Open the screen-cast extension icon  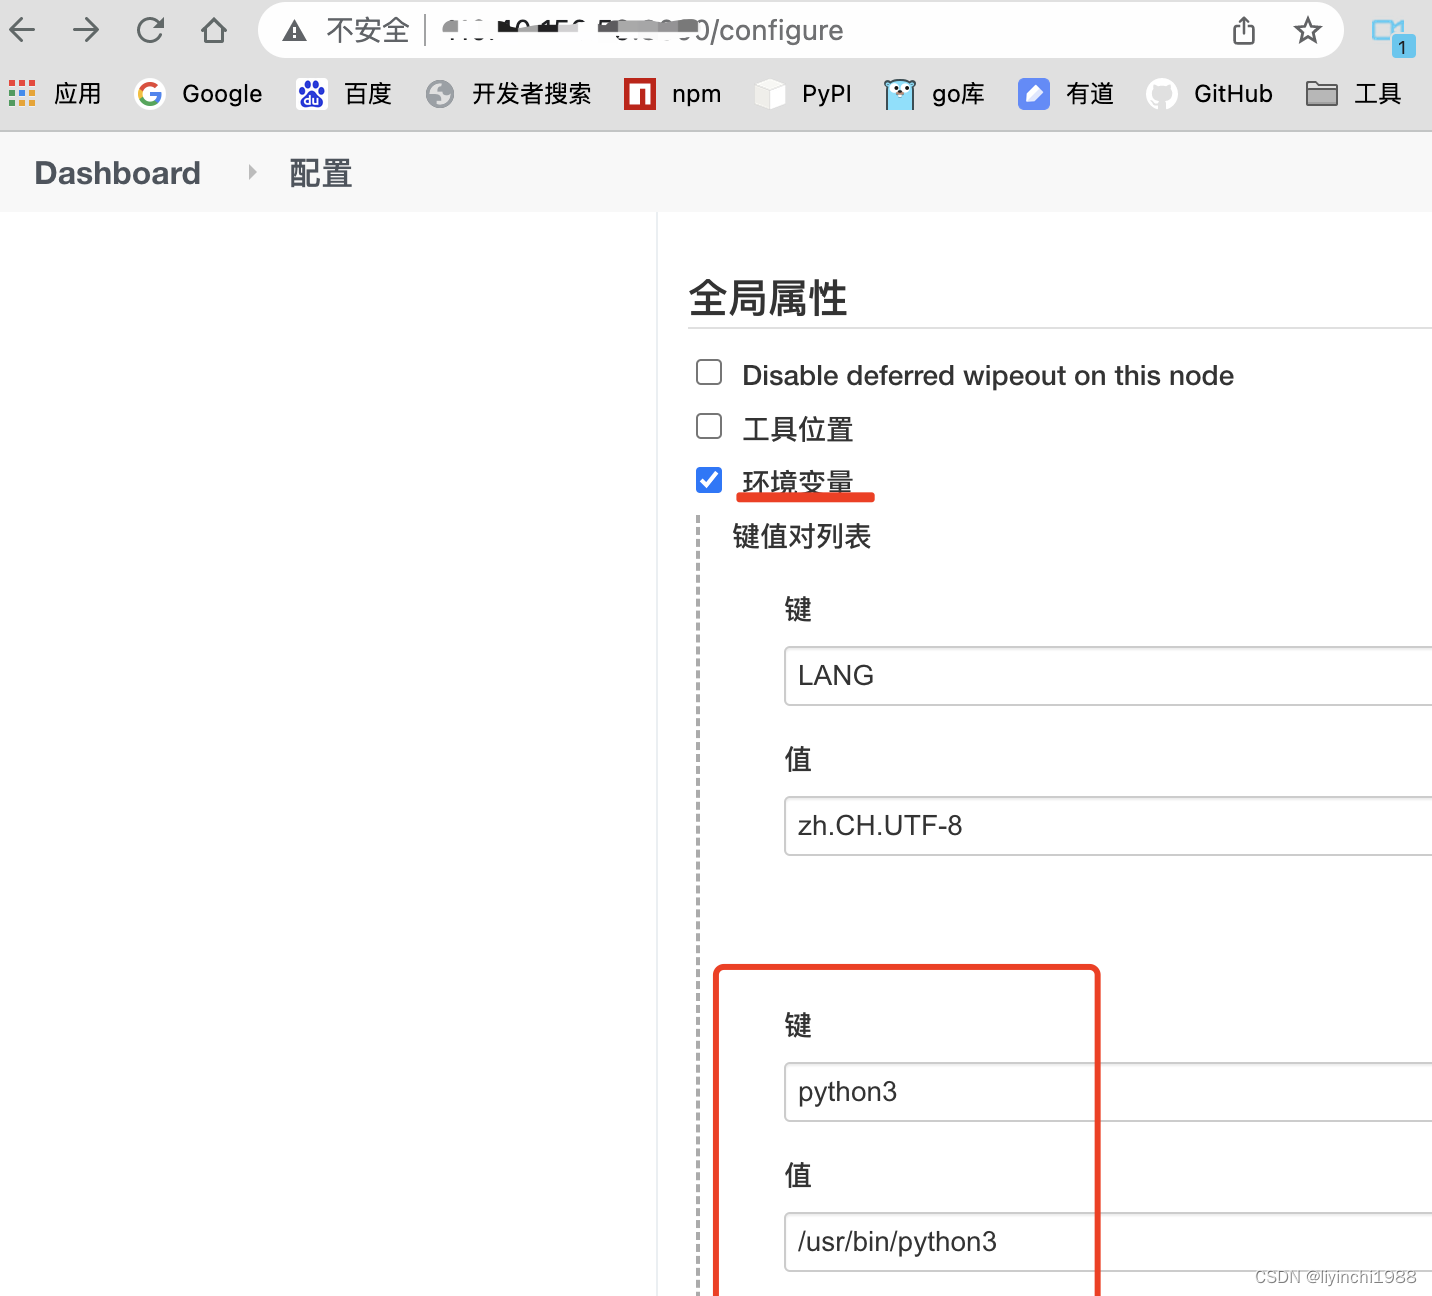[1393, 37]
